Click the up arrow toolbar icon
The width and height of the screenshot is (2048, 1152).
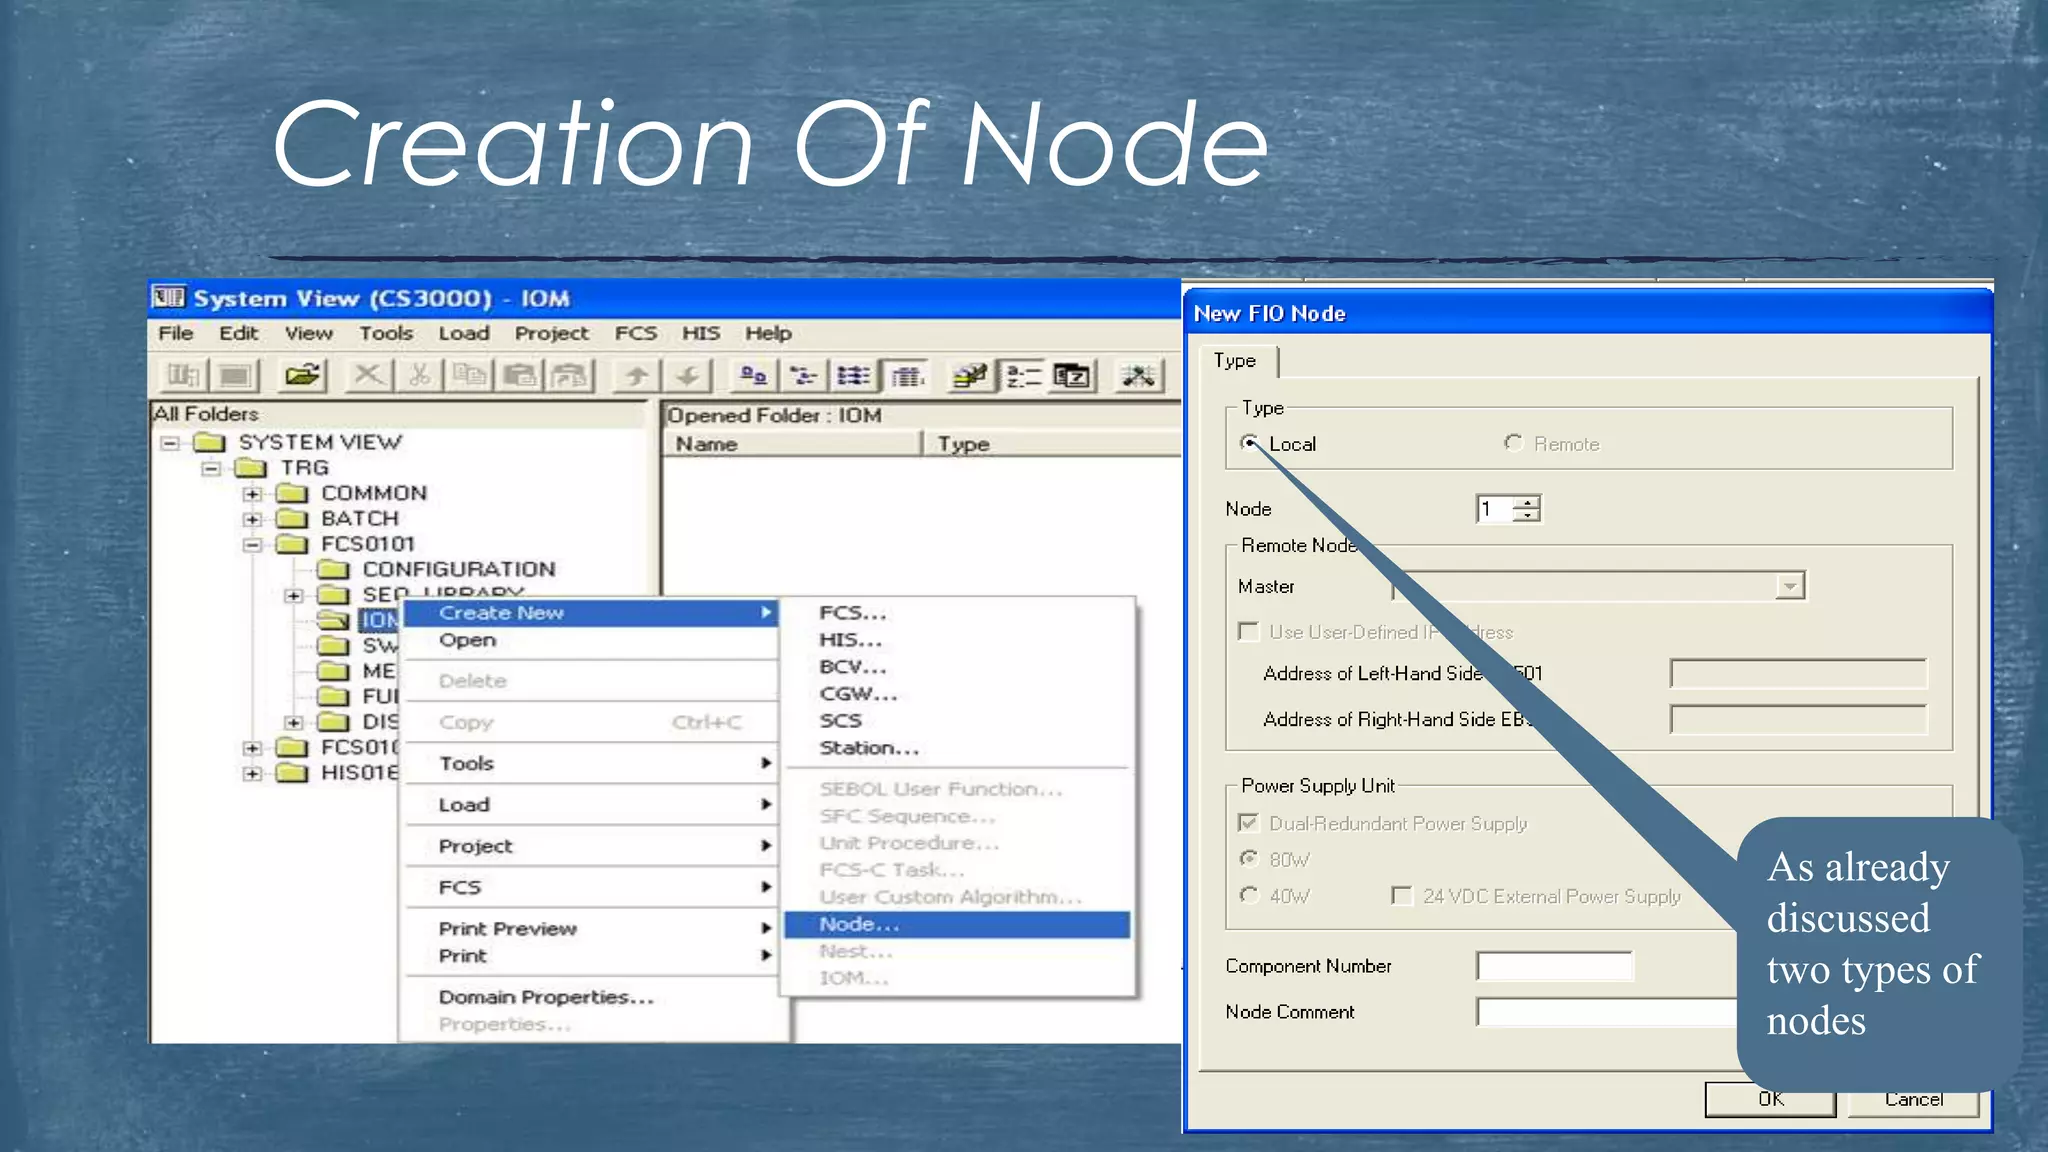[635, 376]
